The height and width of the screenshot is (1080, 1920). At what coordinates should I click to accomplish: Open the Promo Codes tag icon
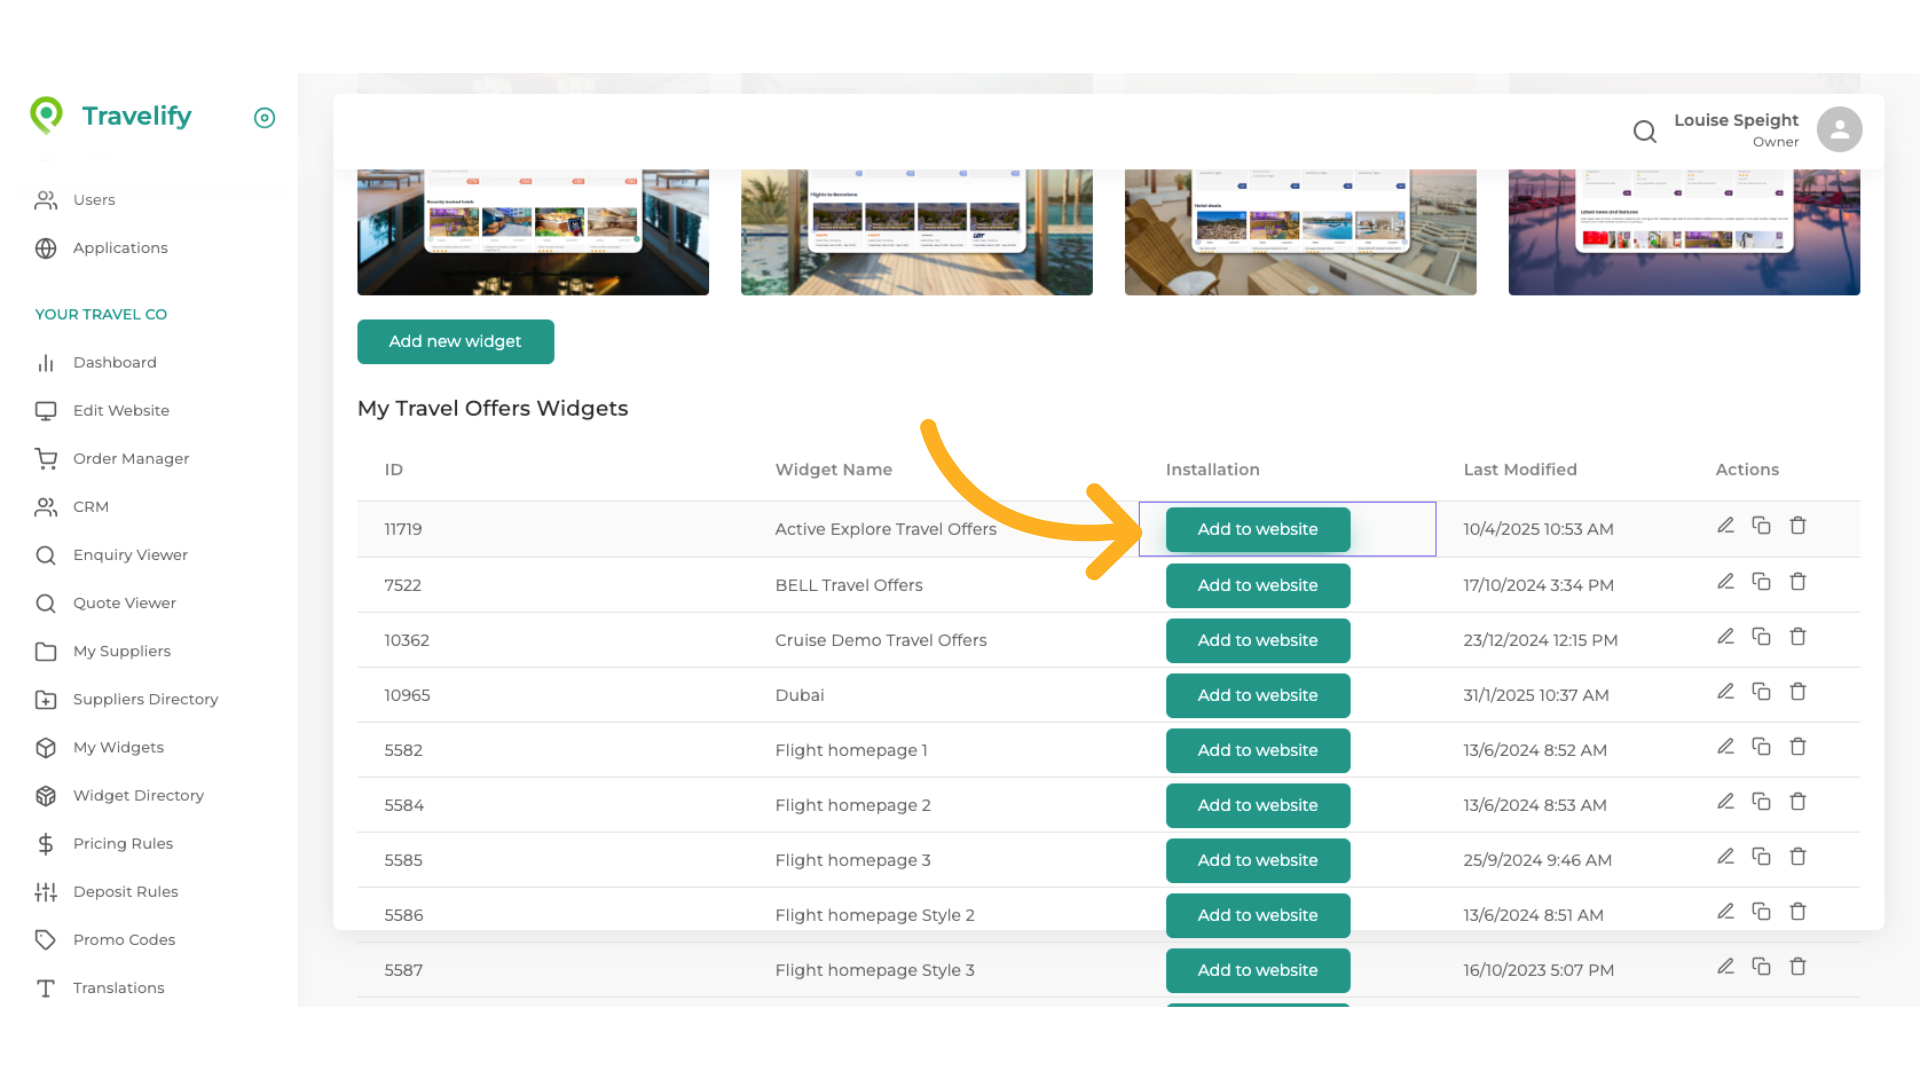46,939
